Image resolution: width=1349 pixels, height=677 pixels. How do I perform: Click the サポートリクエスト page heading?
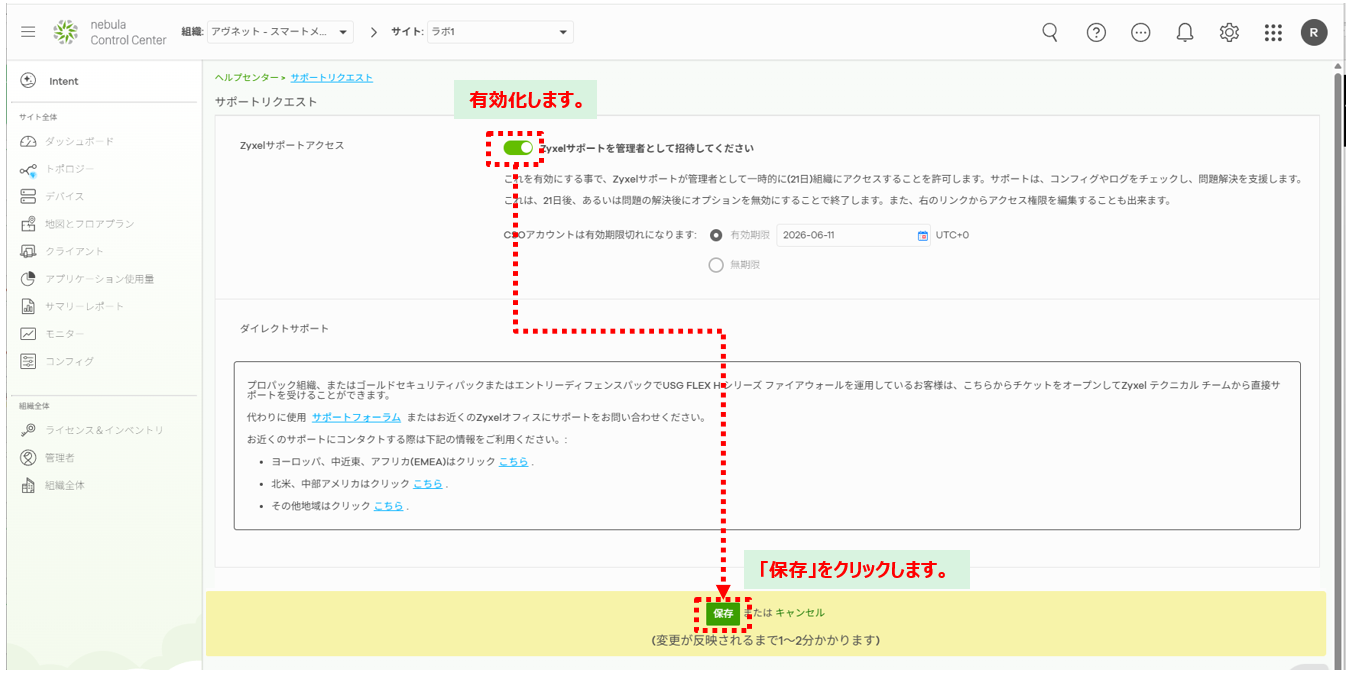click(266, 102)
